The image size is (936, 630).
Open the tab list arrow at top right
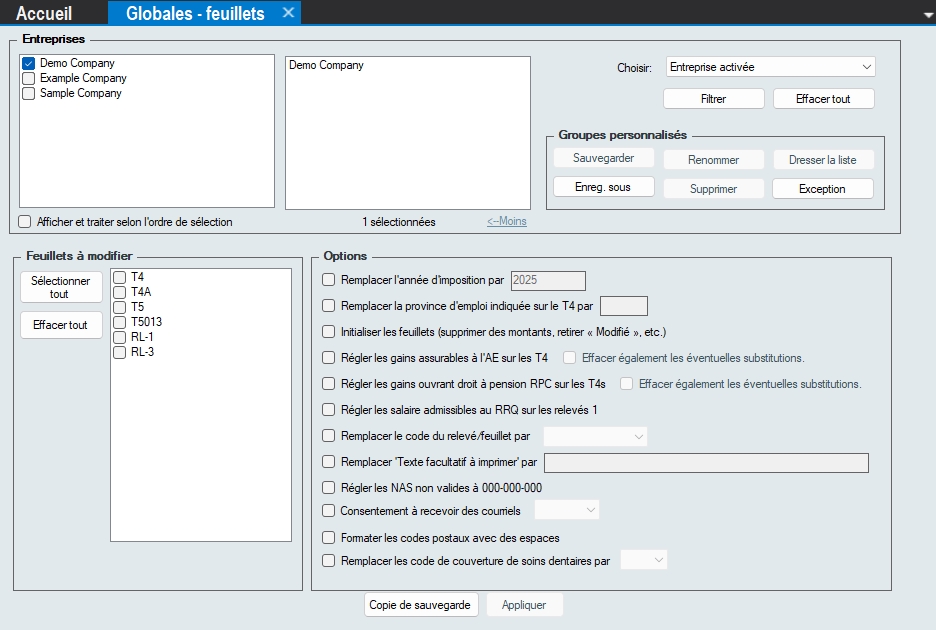(x=926, y=15)
